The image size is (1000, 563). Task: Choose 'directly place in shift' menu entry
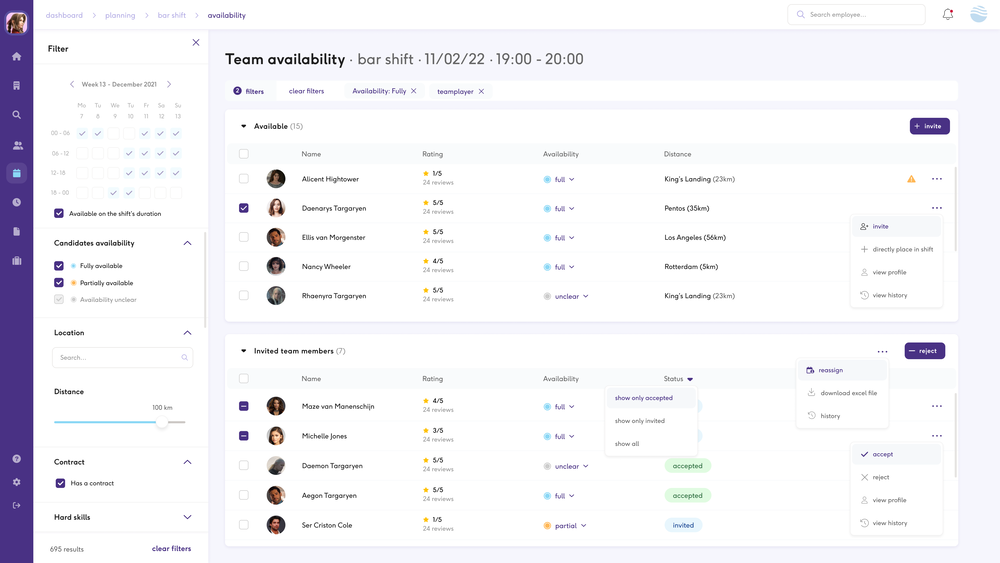pyautogui.click(x=902, y=249)
